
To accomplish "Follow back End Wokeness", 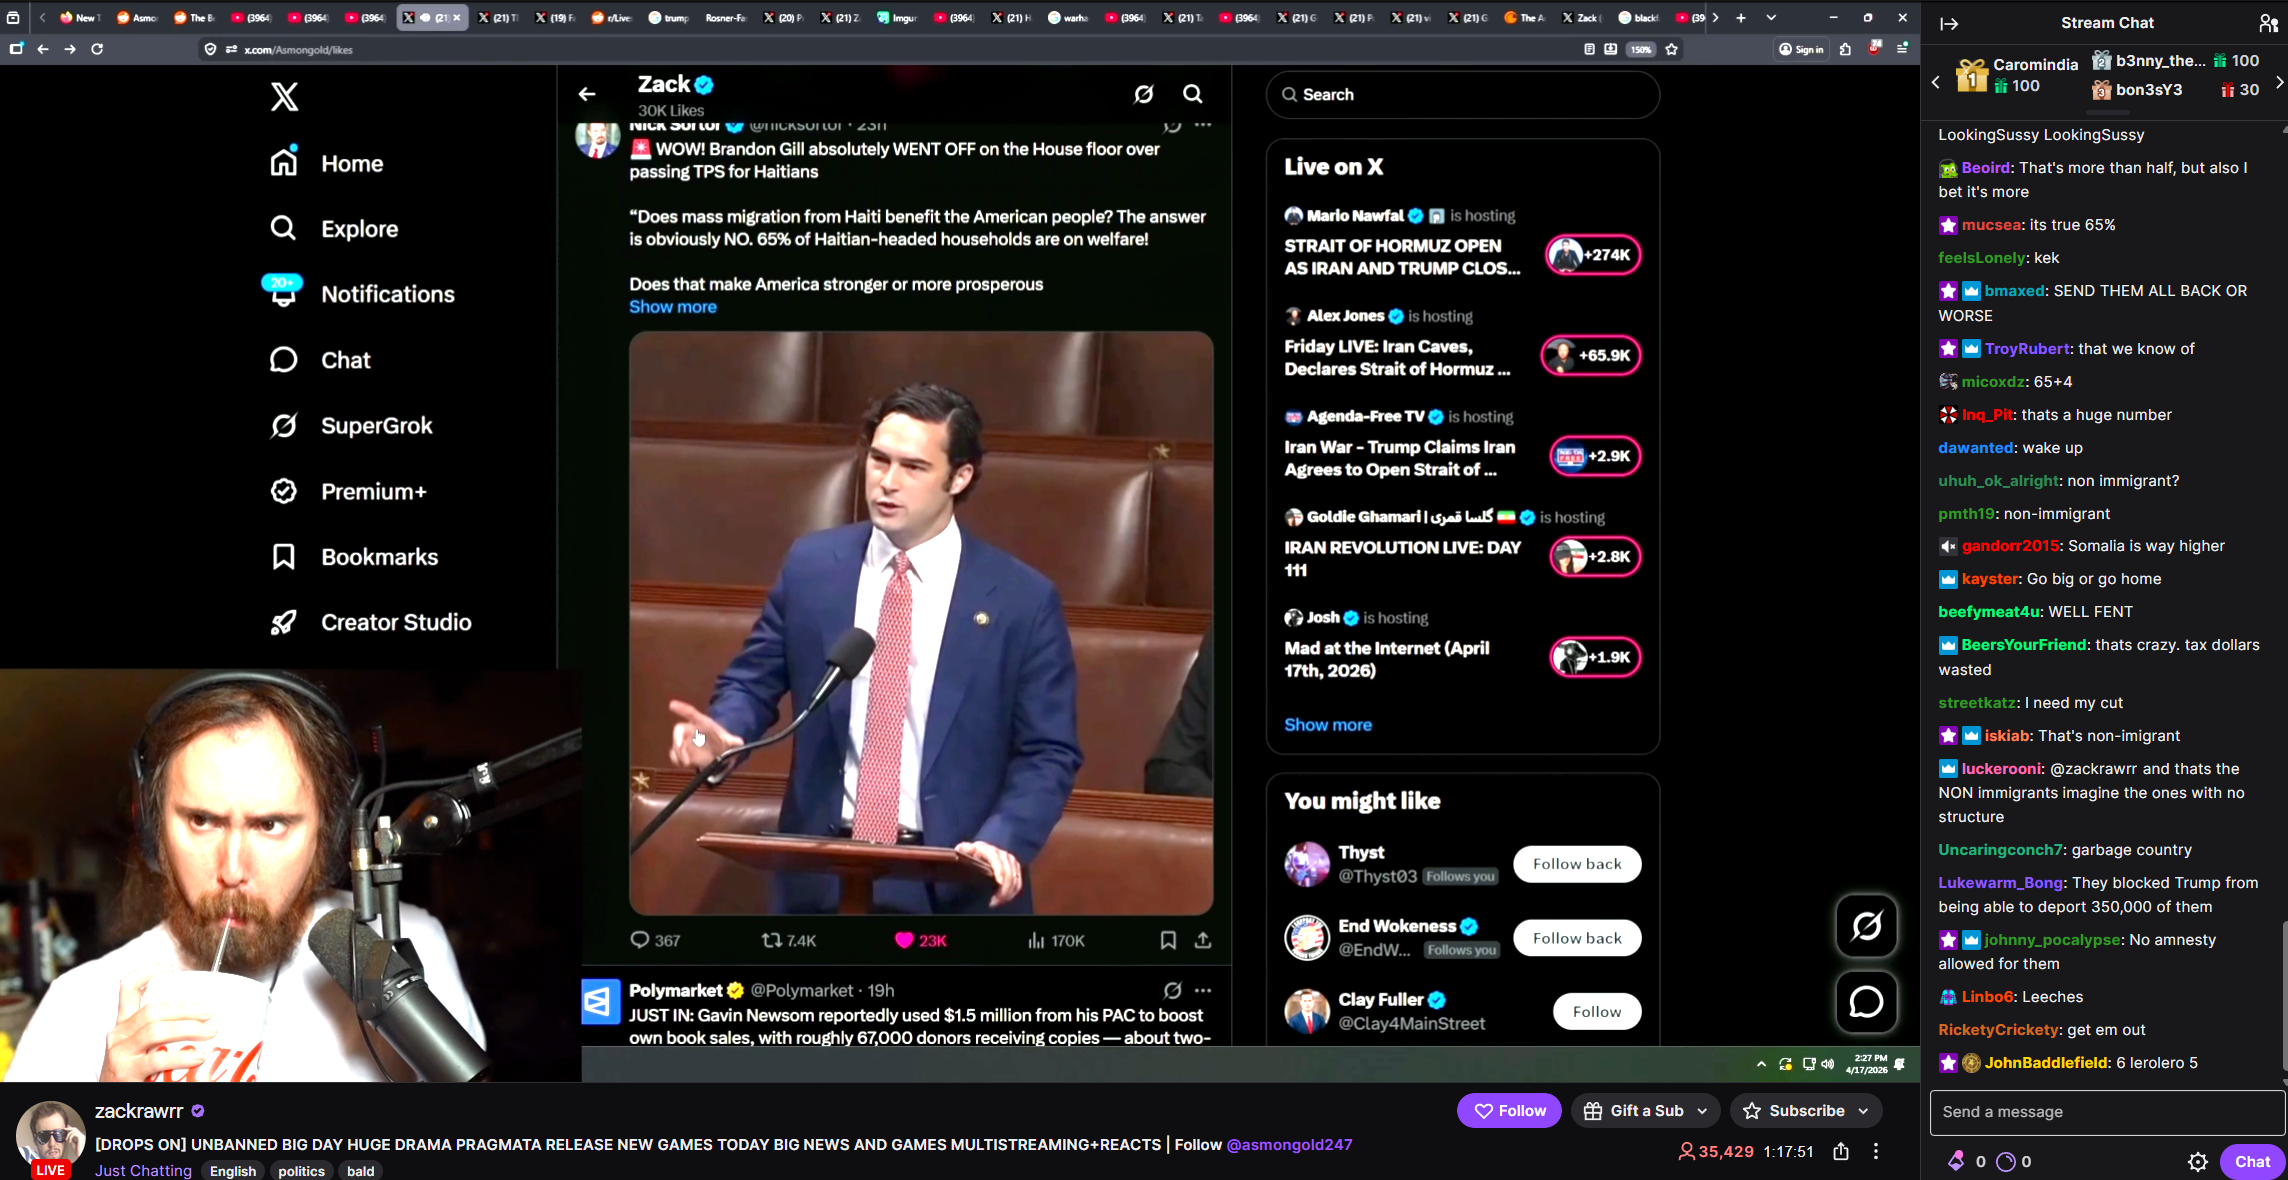I will pyautogui.click(x=1576, y=938).
